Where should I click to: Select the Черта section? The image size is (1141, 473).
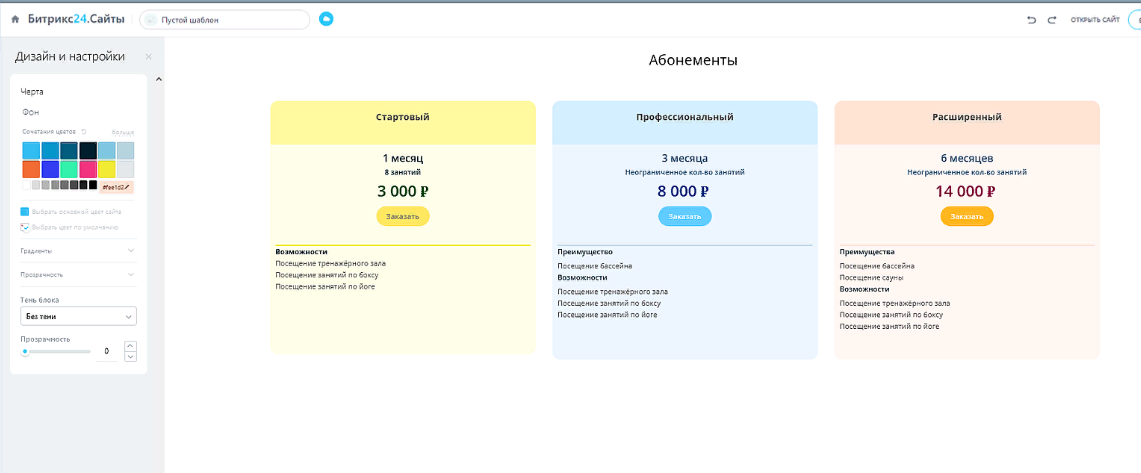pos(32,92)
